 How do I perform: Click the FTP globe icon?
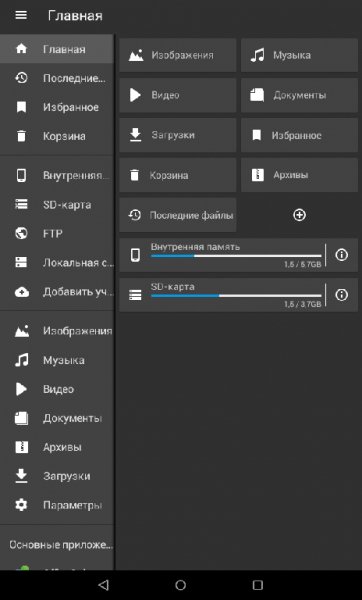click(21, 233)
